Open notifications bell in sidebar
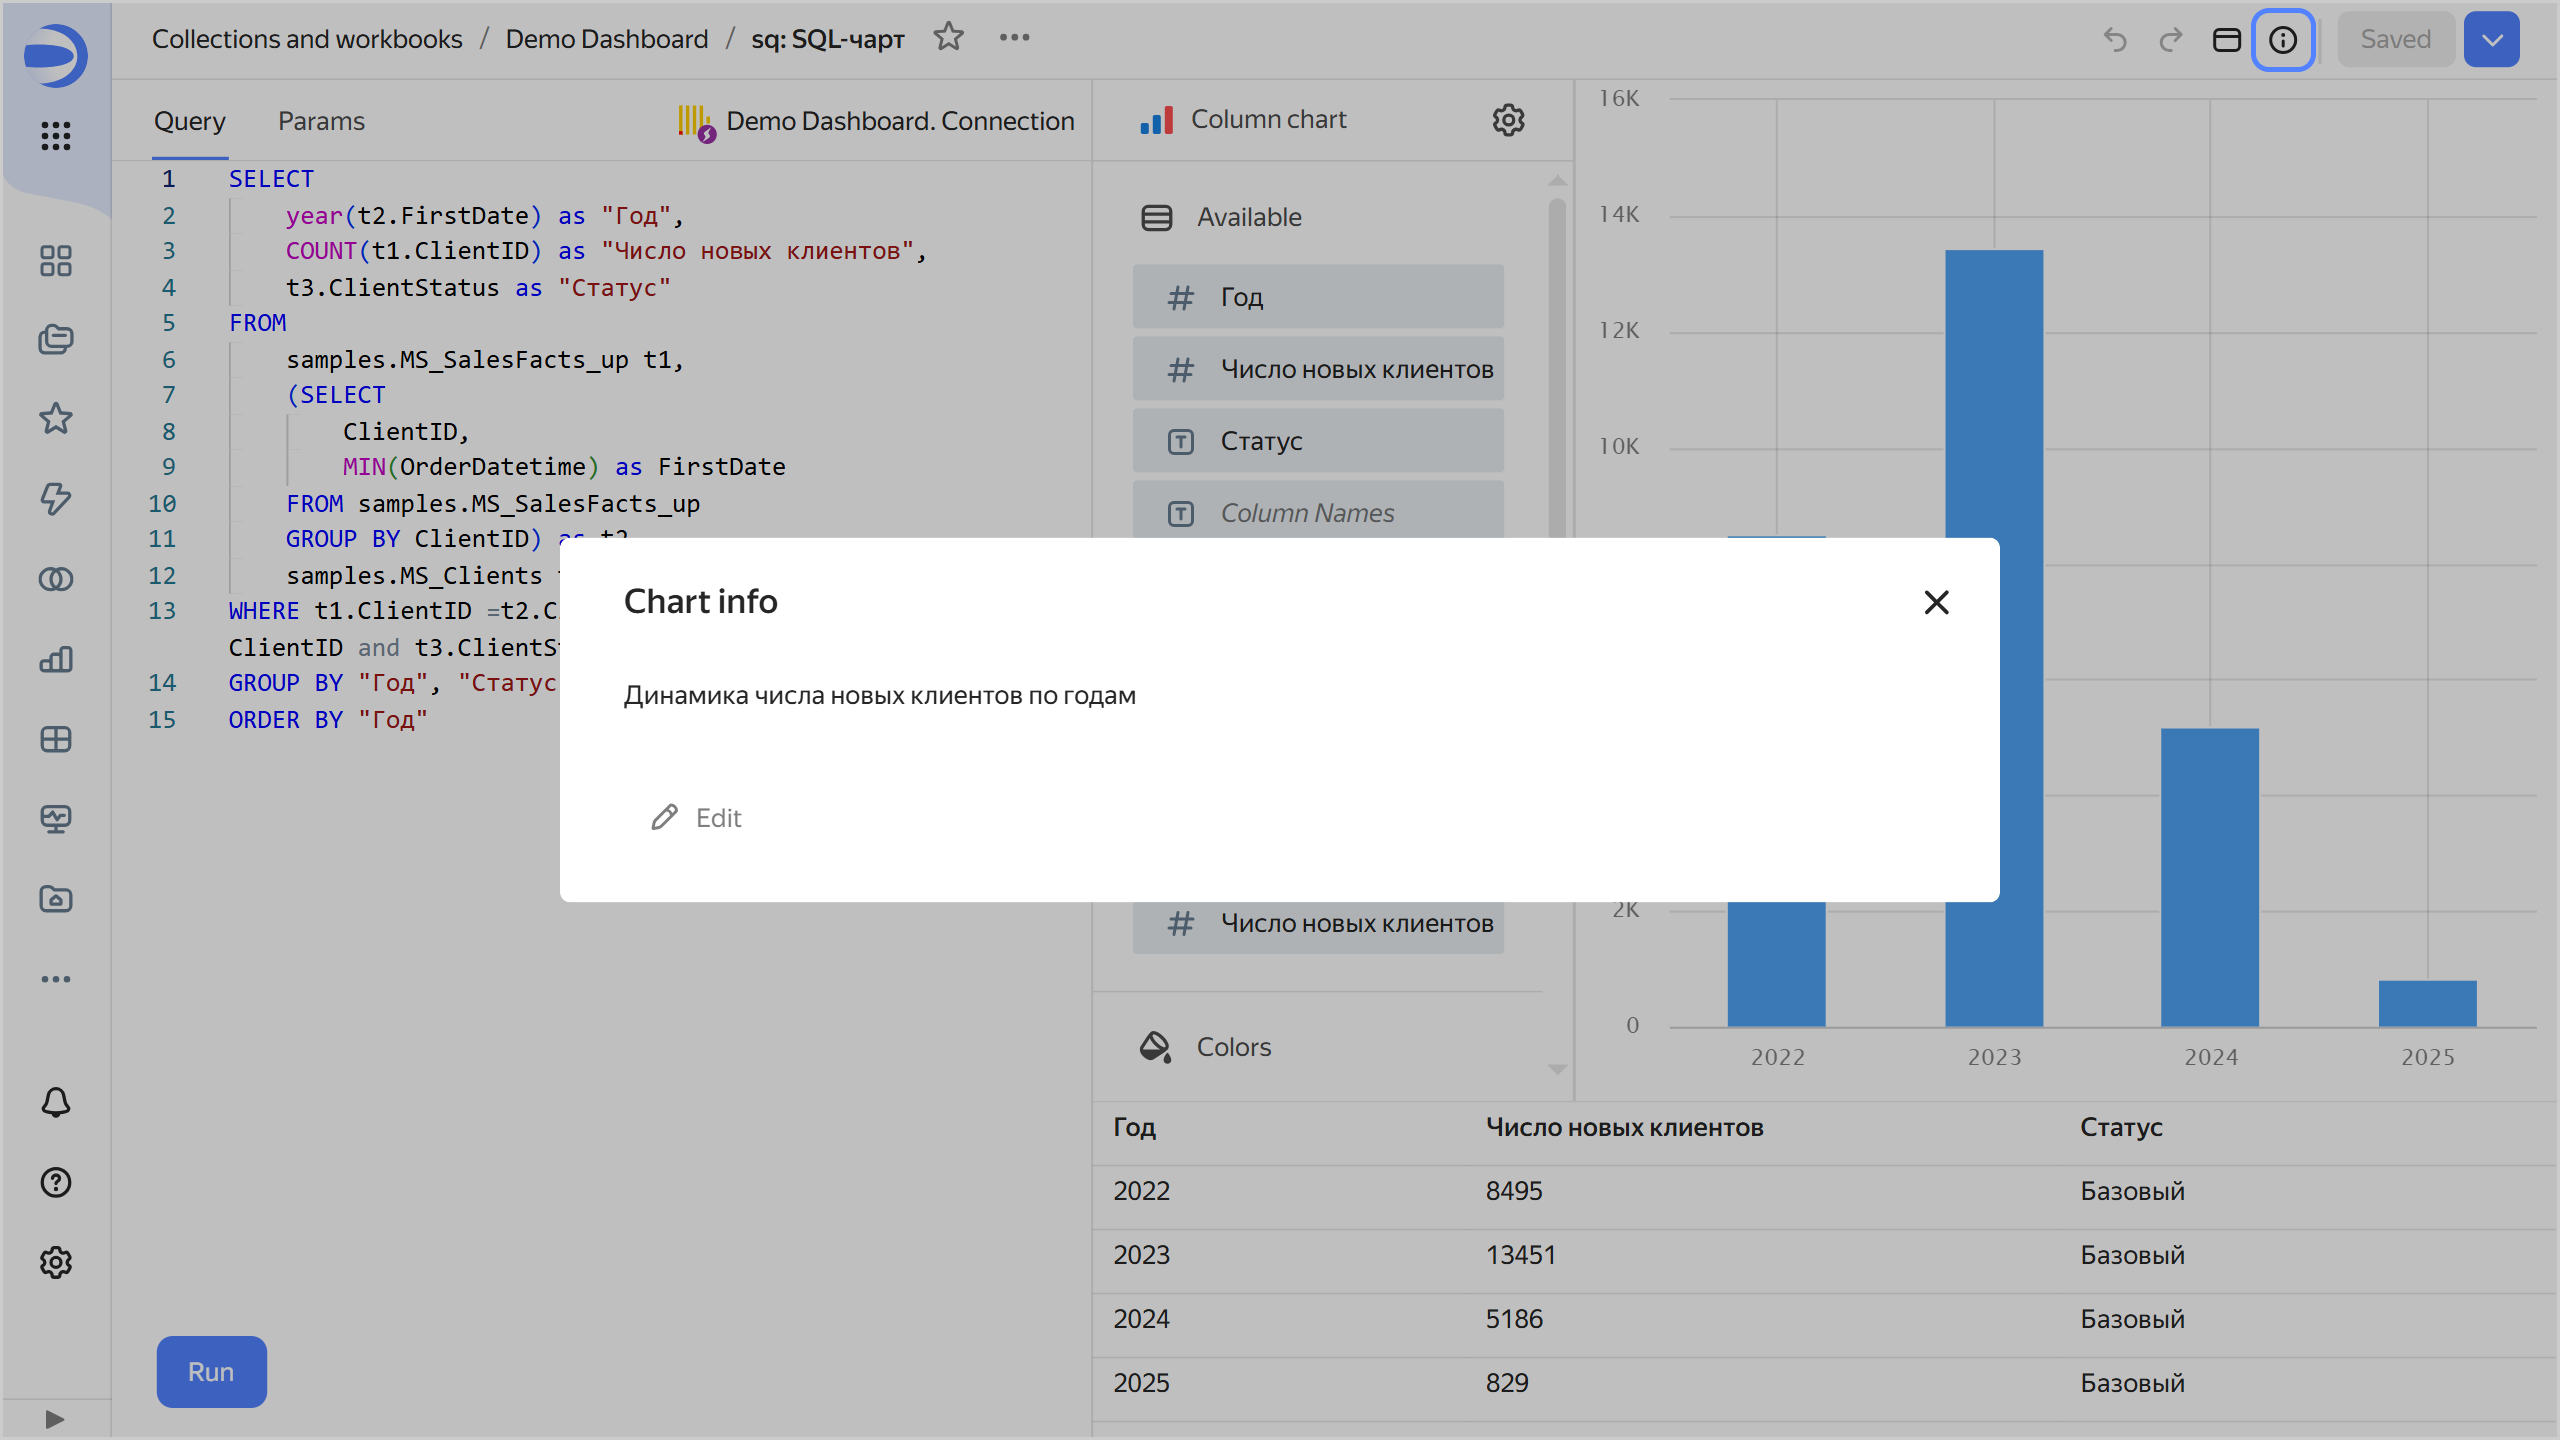 tap(56, 1102)
